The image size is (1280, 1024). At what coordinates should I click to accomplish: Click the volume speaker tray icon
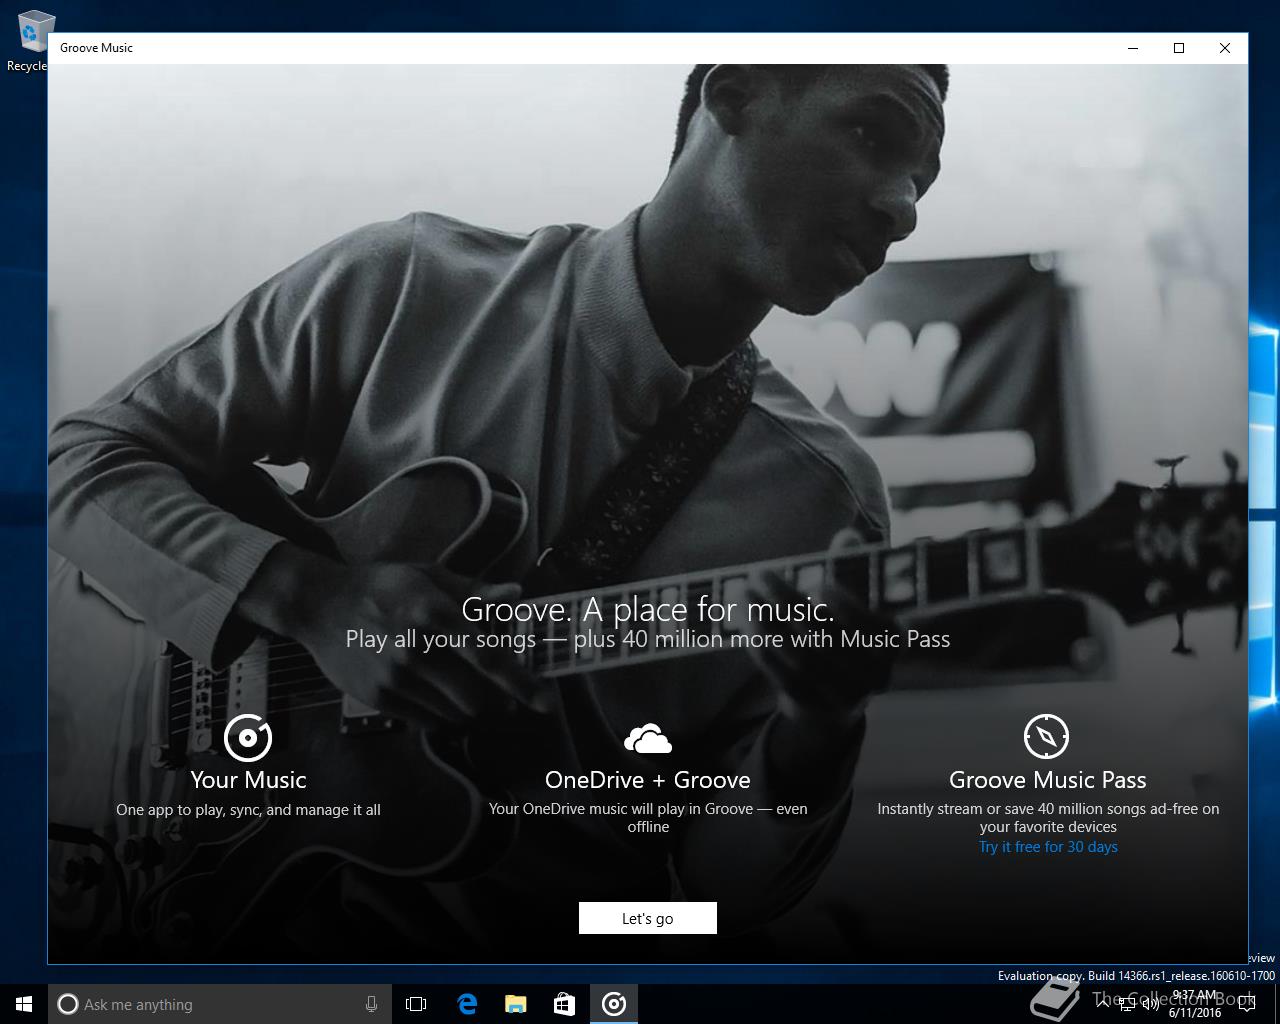point(1152,1004)
